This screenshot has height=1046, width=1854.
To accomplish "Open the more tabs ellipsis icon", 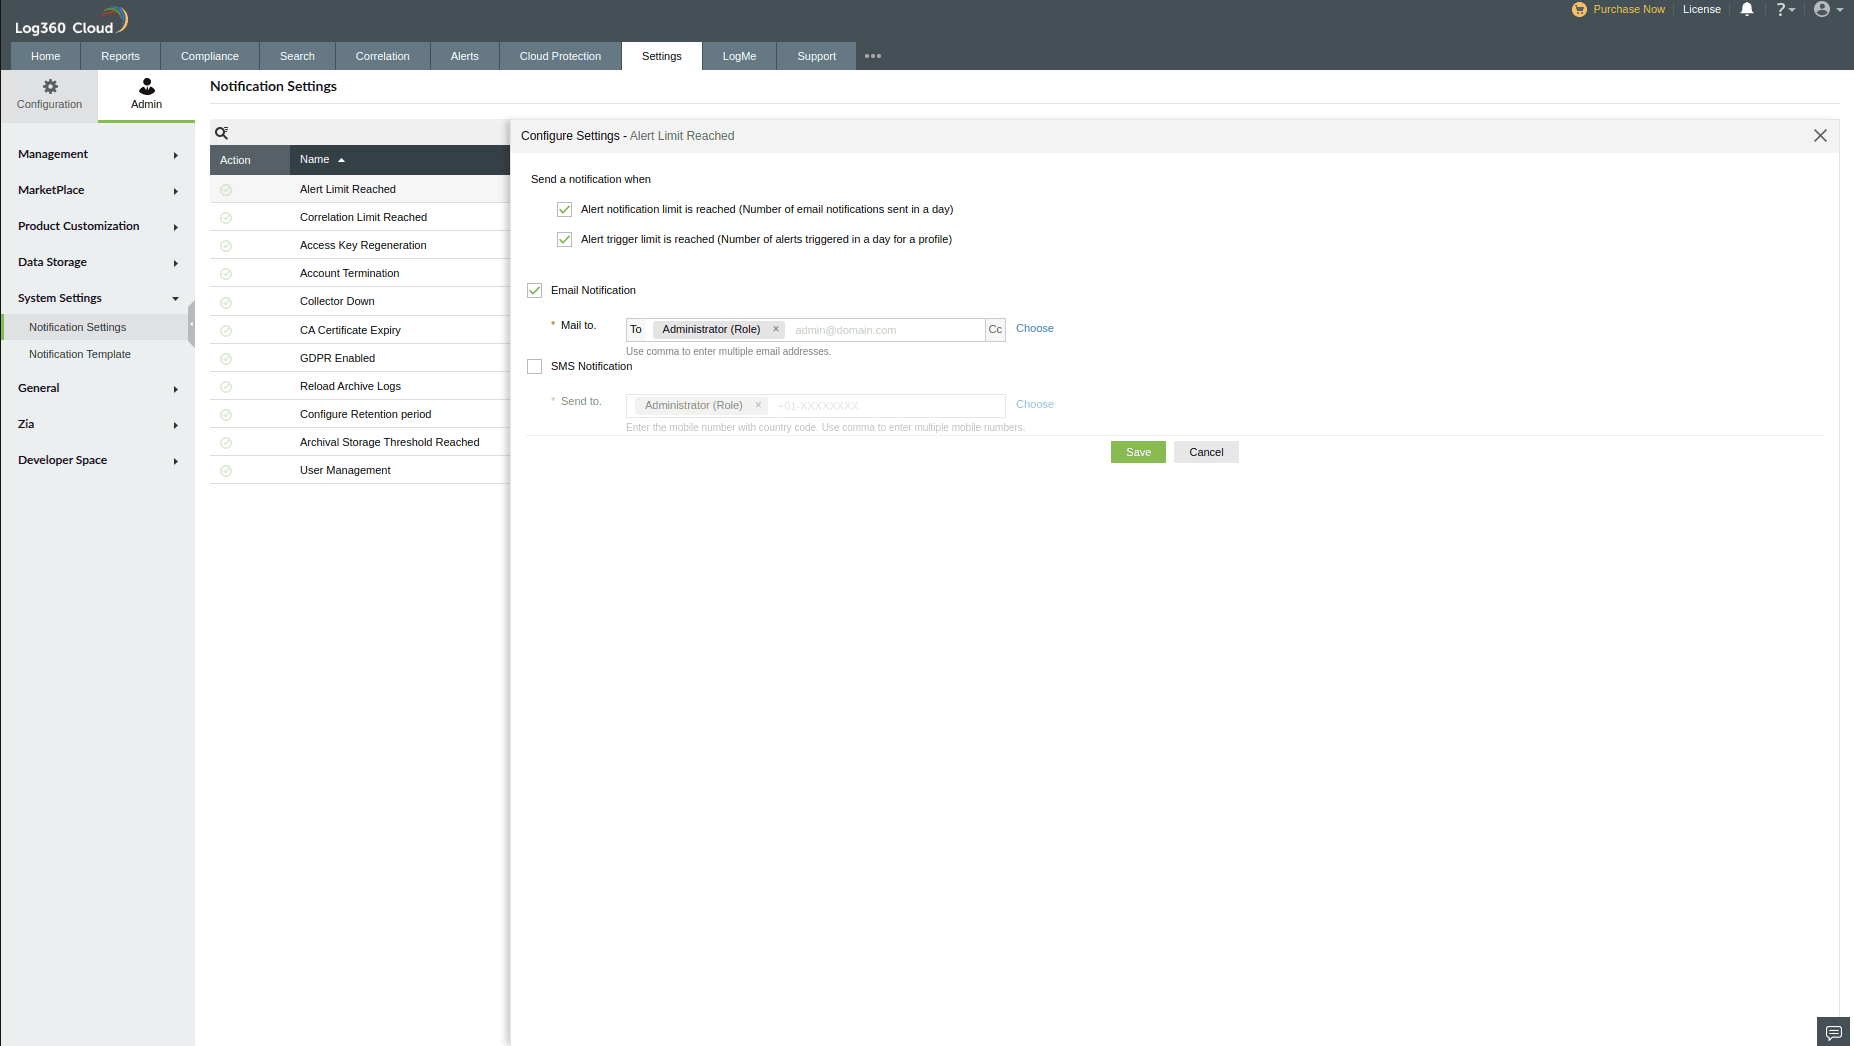I will tap(873, 56).
